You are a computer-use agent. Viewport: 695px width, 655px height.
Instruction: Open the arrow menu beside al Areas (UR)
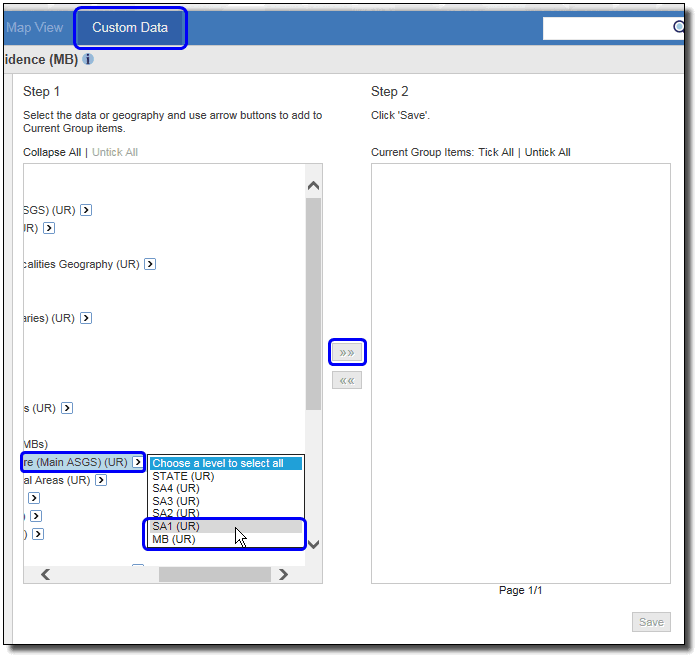pyautogui.click(x=101, y=480)
